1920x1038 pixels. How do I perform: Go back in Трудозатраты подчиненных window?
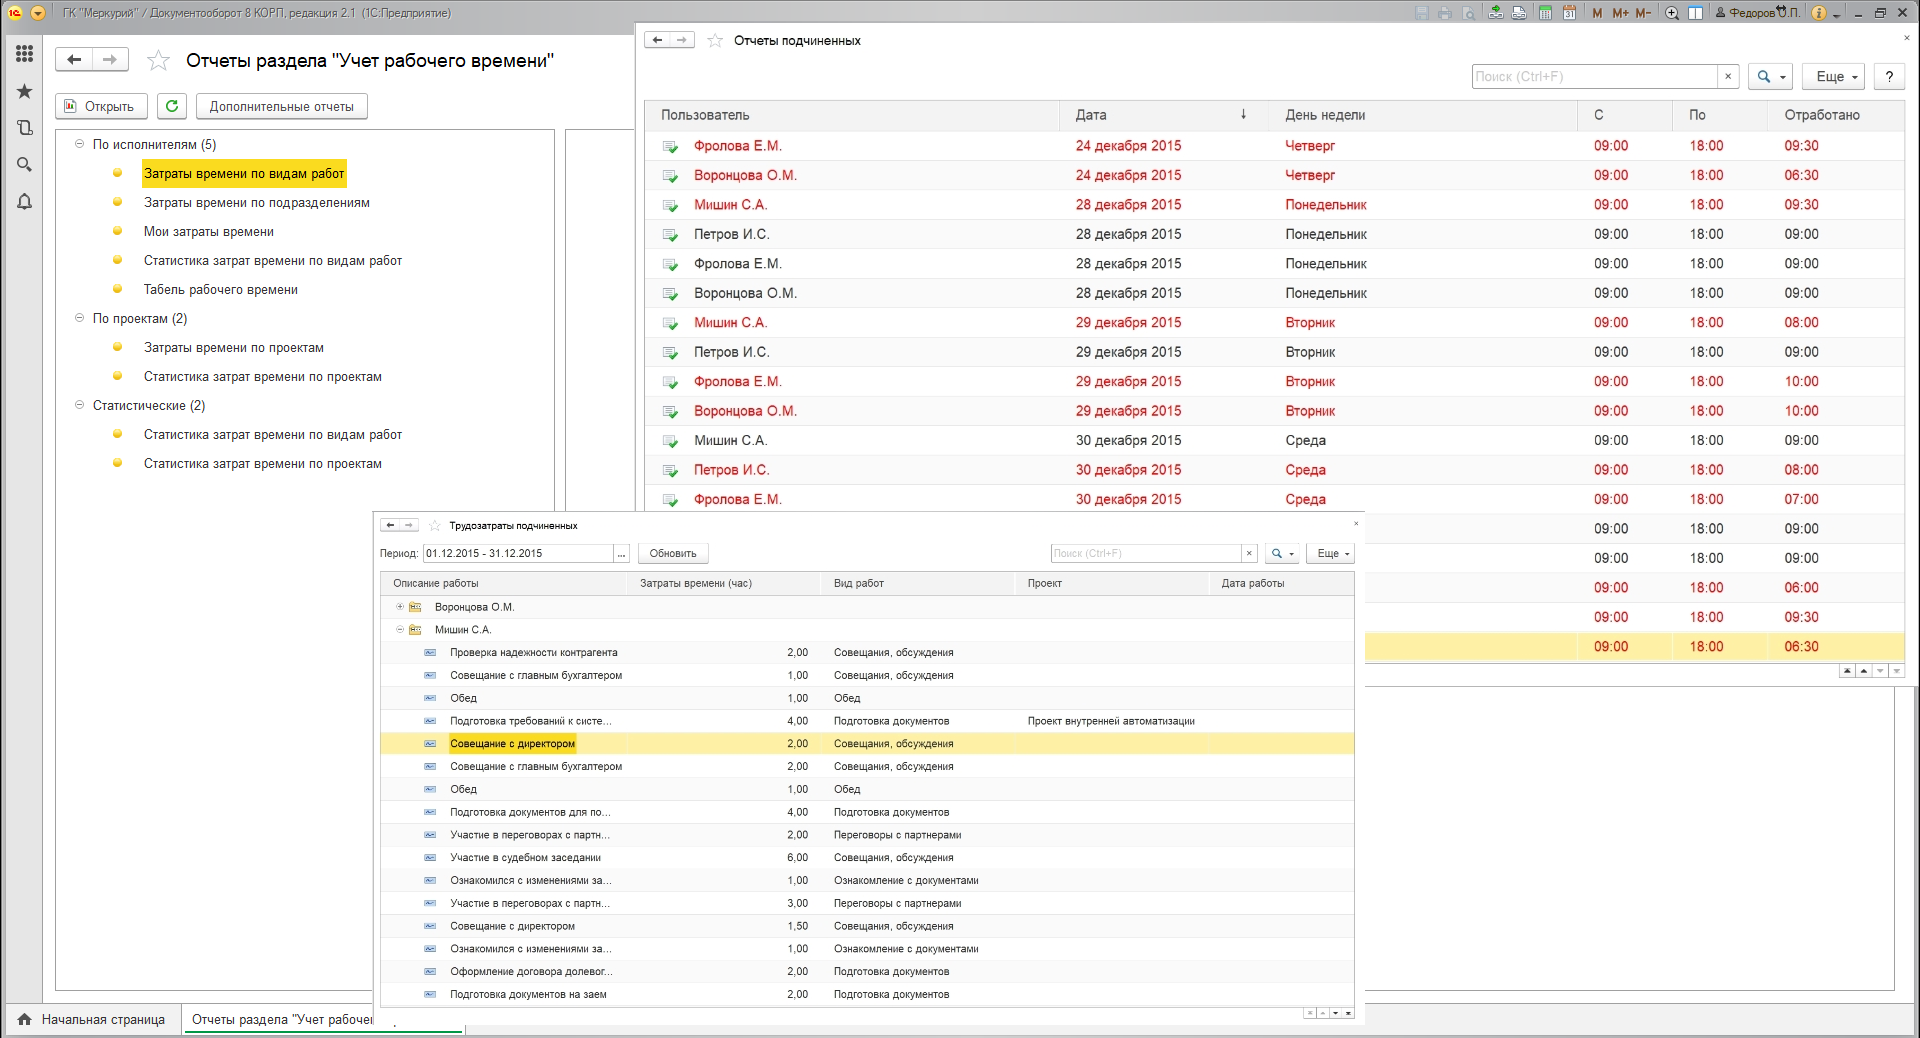click(x=390, y=525)
